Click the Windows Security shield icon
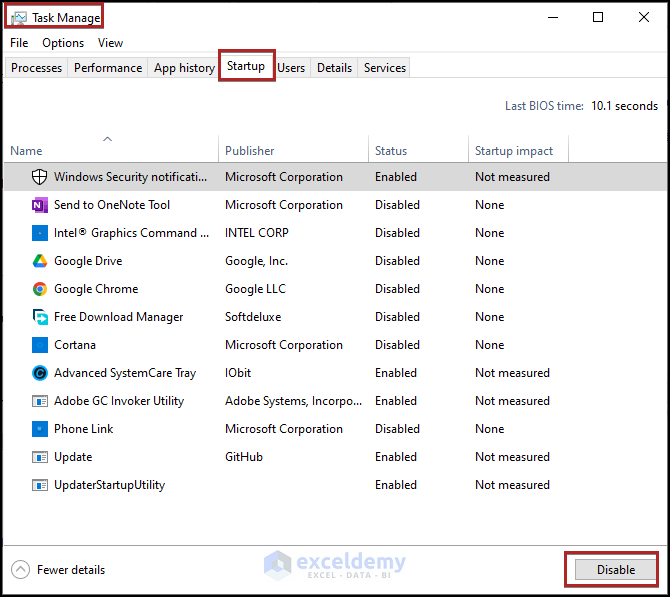 (x=40, y=177)
